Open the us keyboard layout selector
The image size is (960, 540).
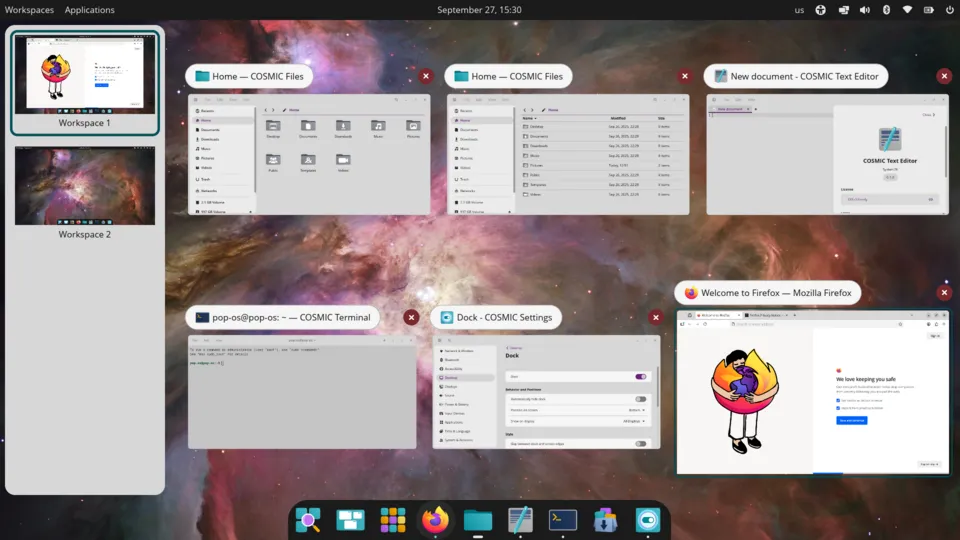799,10
